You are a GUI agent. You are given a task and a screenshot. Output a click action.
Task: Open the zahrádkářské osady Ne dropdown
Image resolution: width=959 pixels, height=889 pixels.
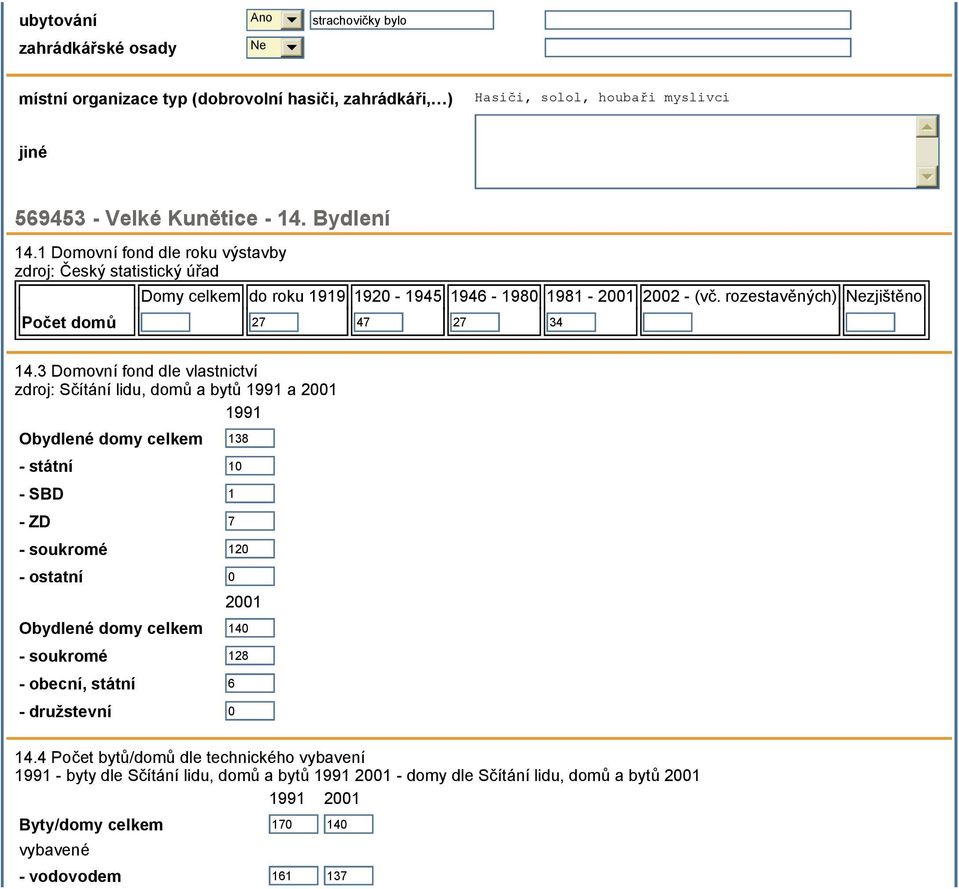pos(275,47)
